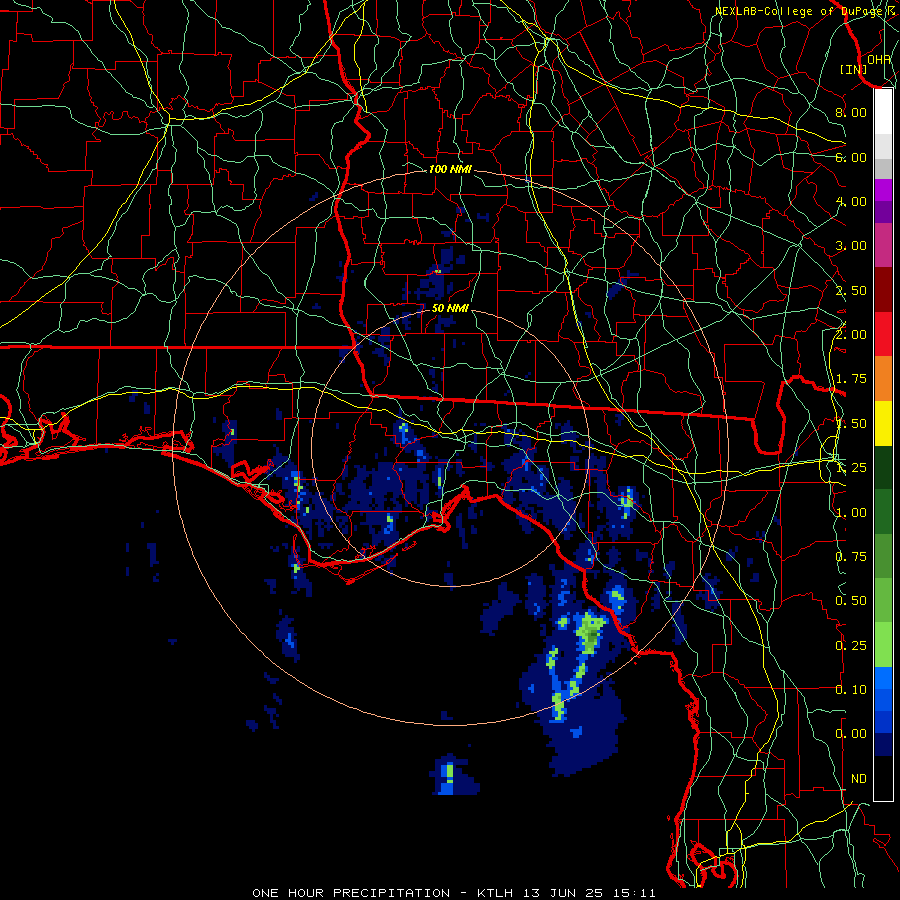900x900 pixels.
Task: Select the black ND swatch in legend
Action: point(883,778)
